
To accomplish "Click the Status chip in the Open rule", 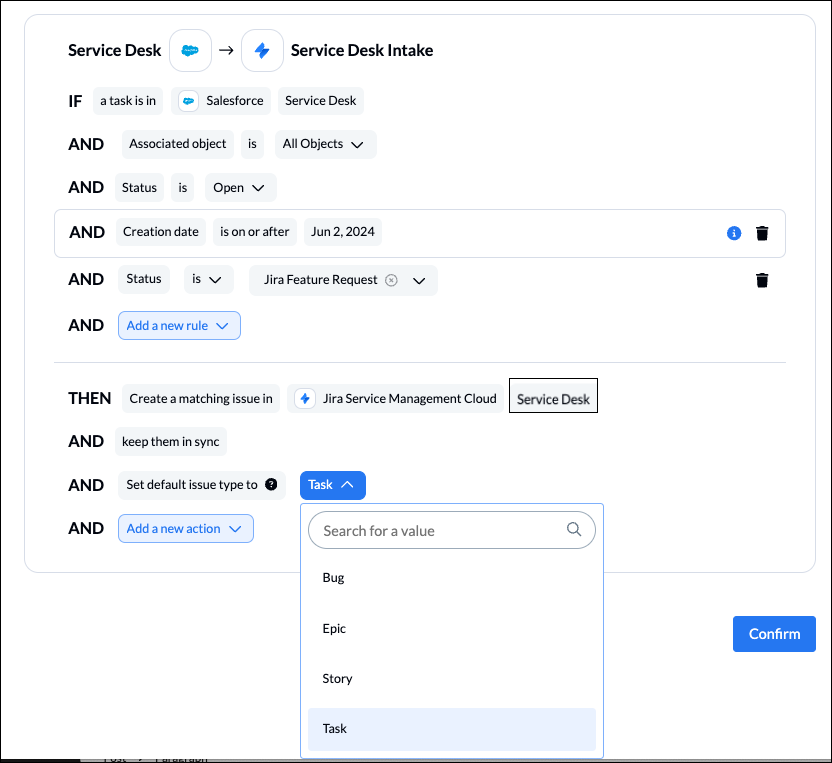I will point(140,188).
